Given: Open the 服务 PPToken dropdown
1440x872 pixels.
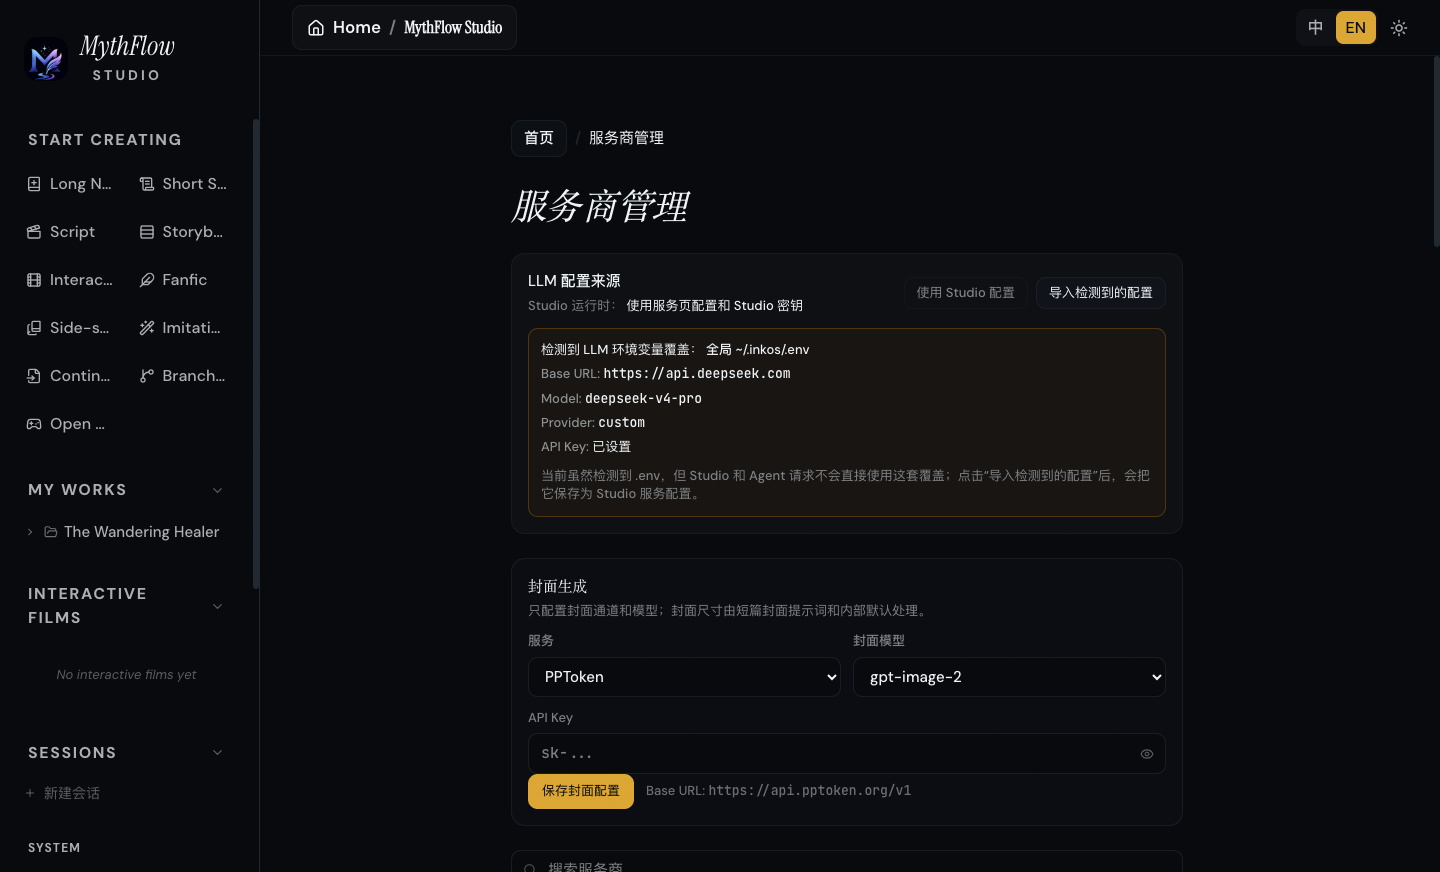Looking at the screenshot, I should tap(684, 677).
